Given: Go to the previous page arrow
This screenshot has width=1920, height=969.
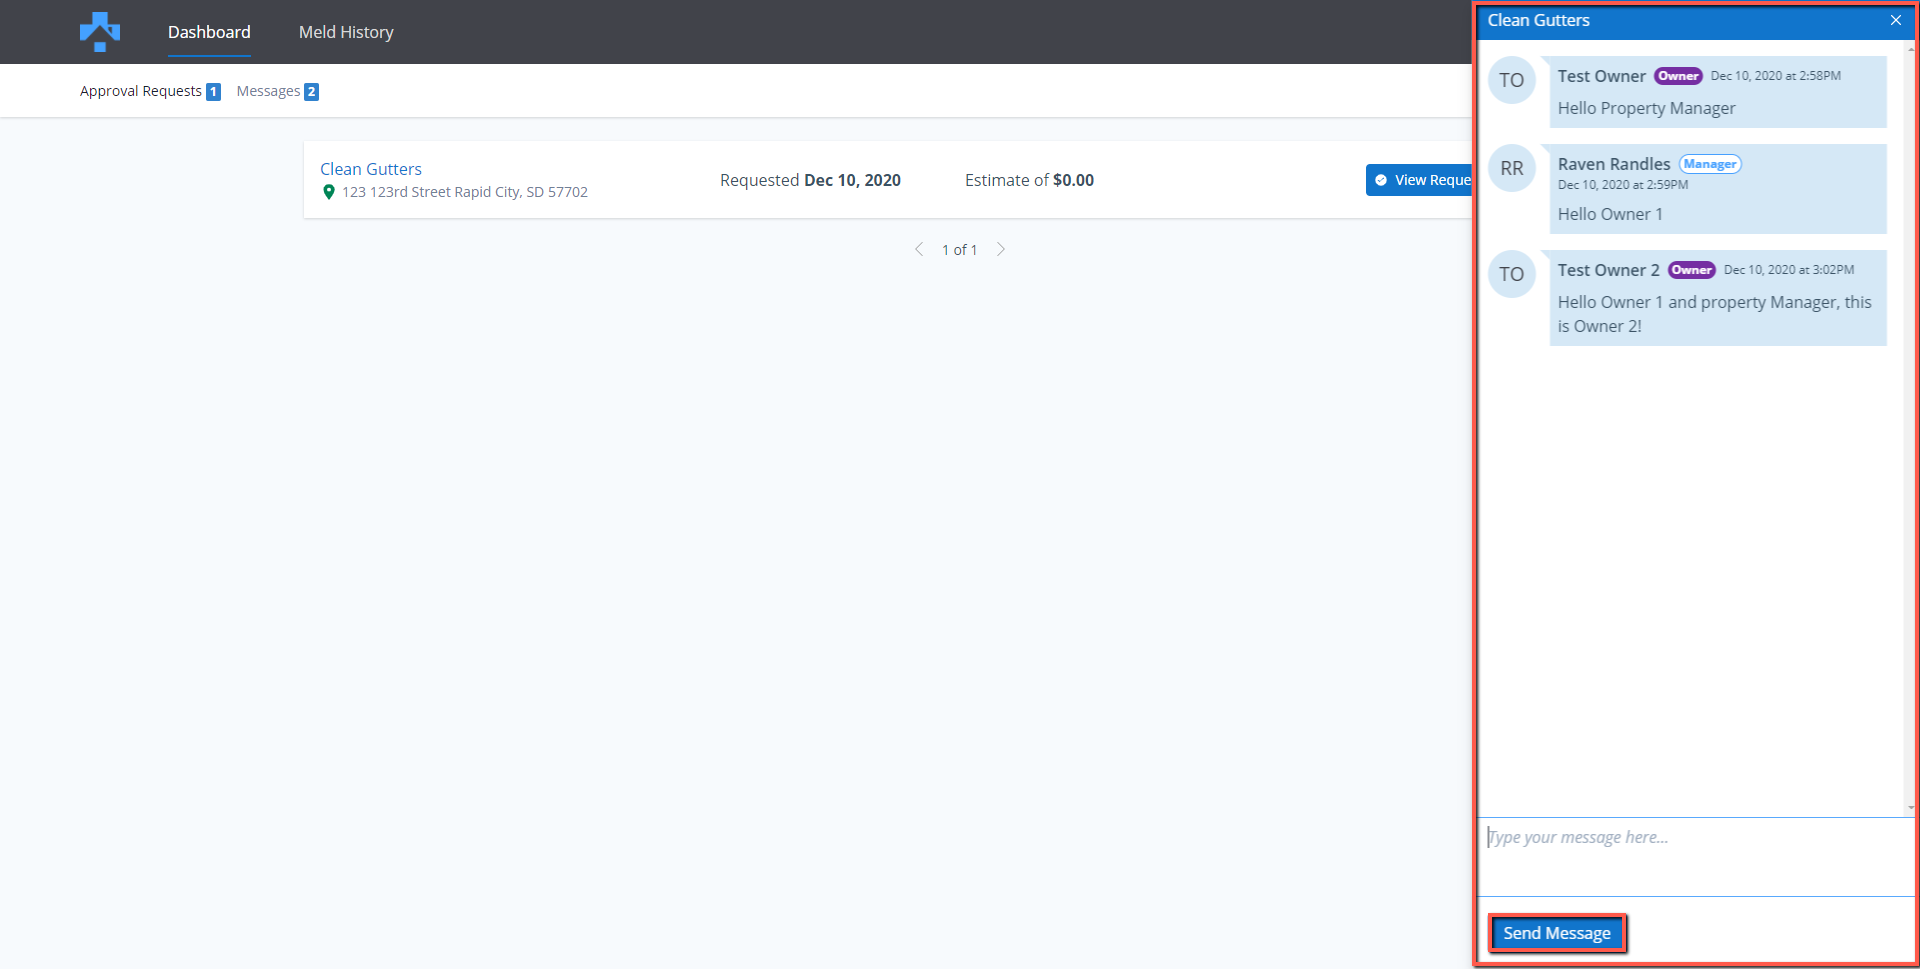Looking at the screenshot, I should pos(919,249).
